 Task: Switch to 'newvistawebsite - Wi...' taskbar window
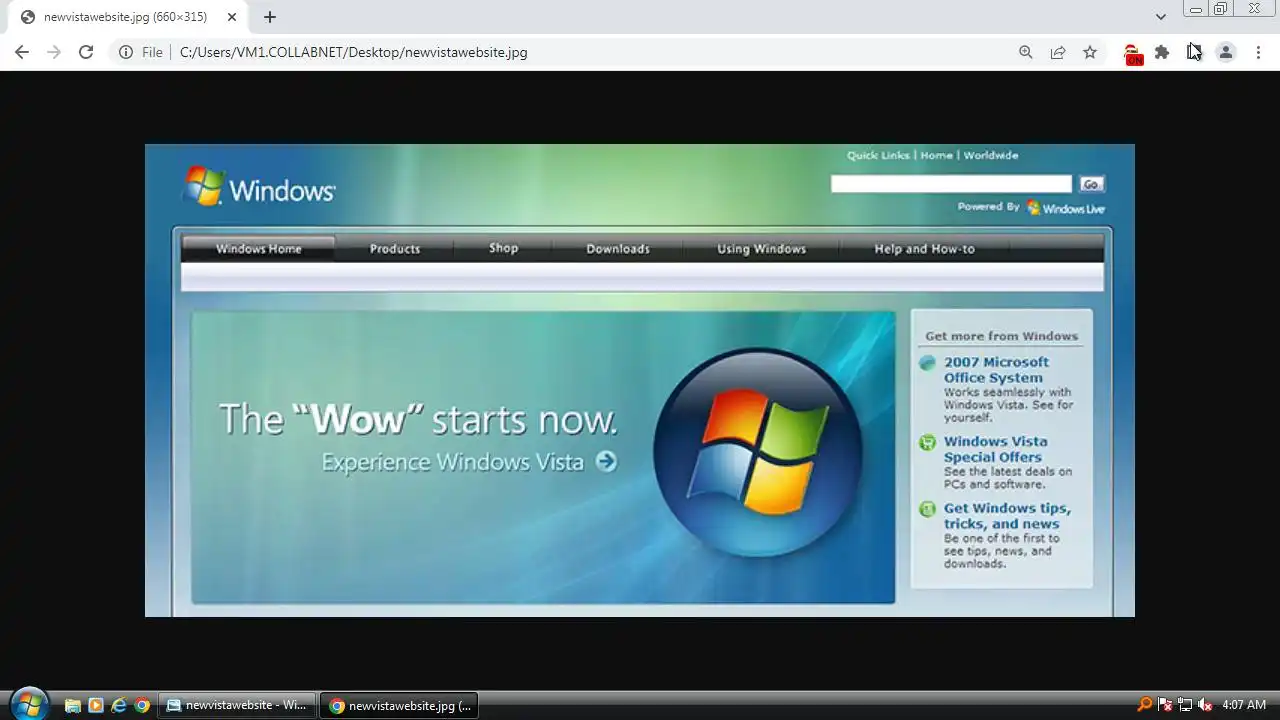coord(238,705)
